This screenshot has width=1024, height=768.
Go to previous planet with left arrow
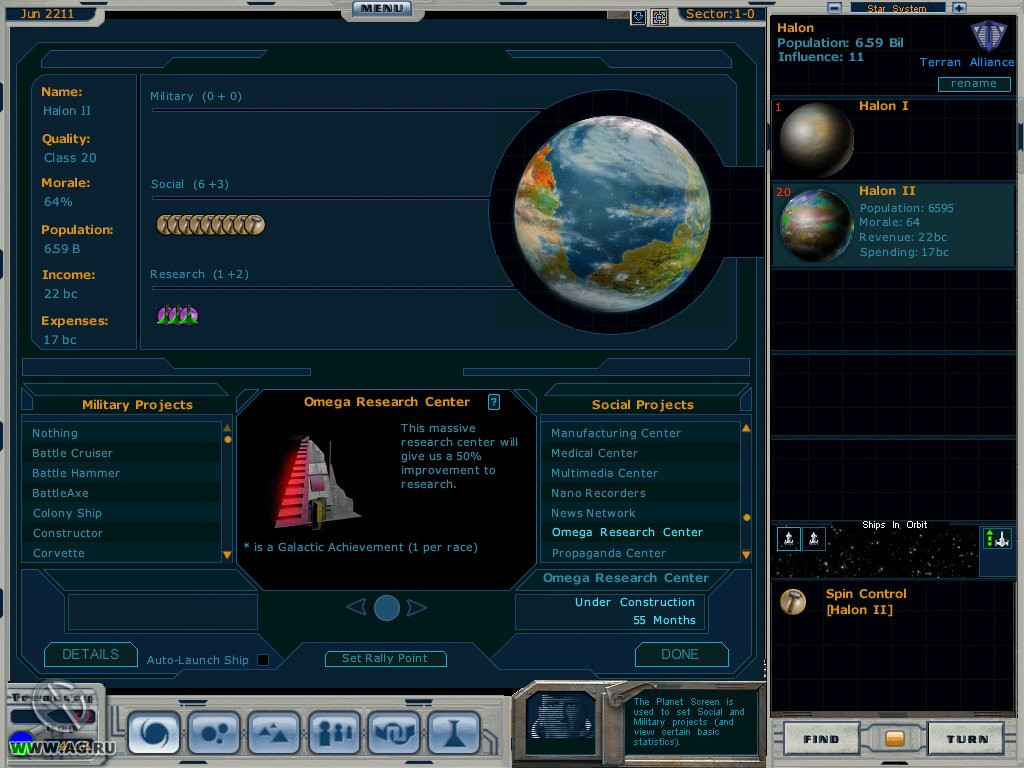click(356, 607)
